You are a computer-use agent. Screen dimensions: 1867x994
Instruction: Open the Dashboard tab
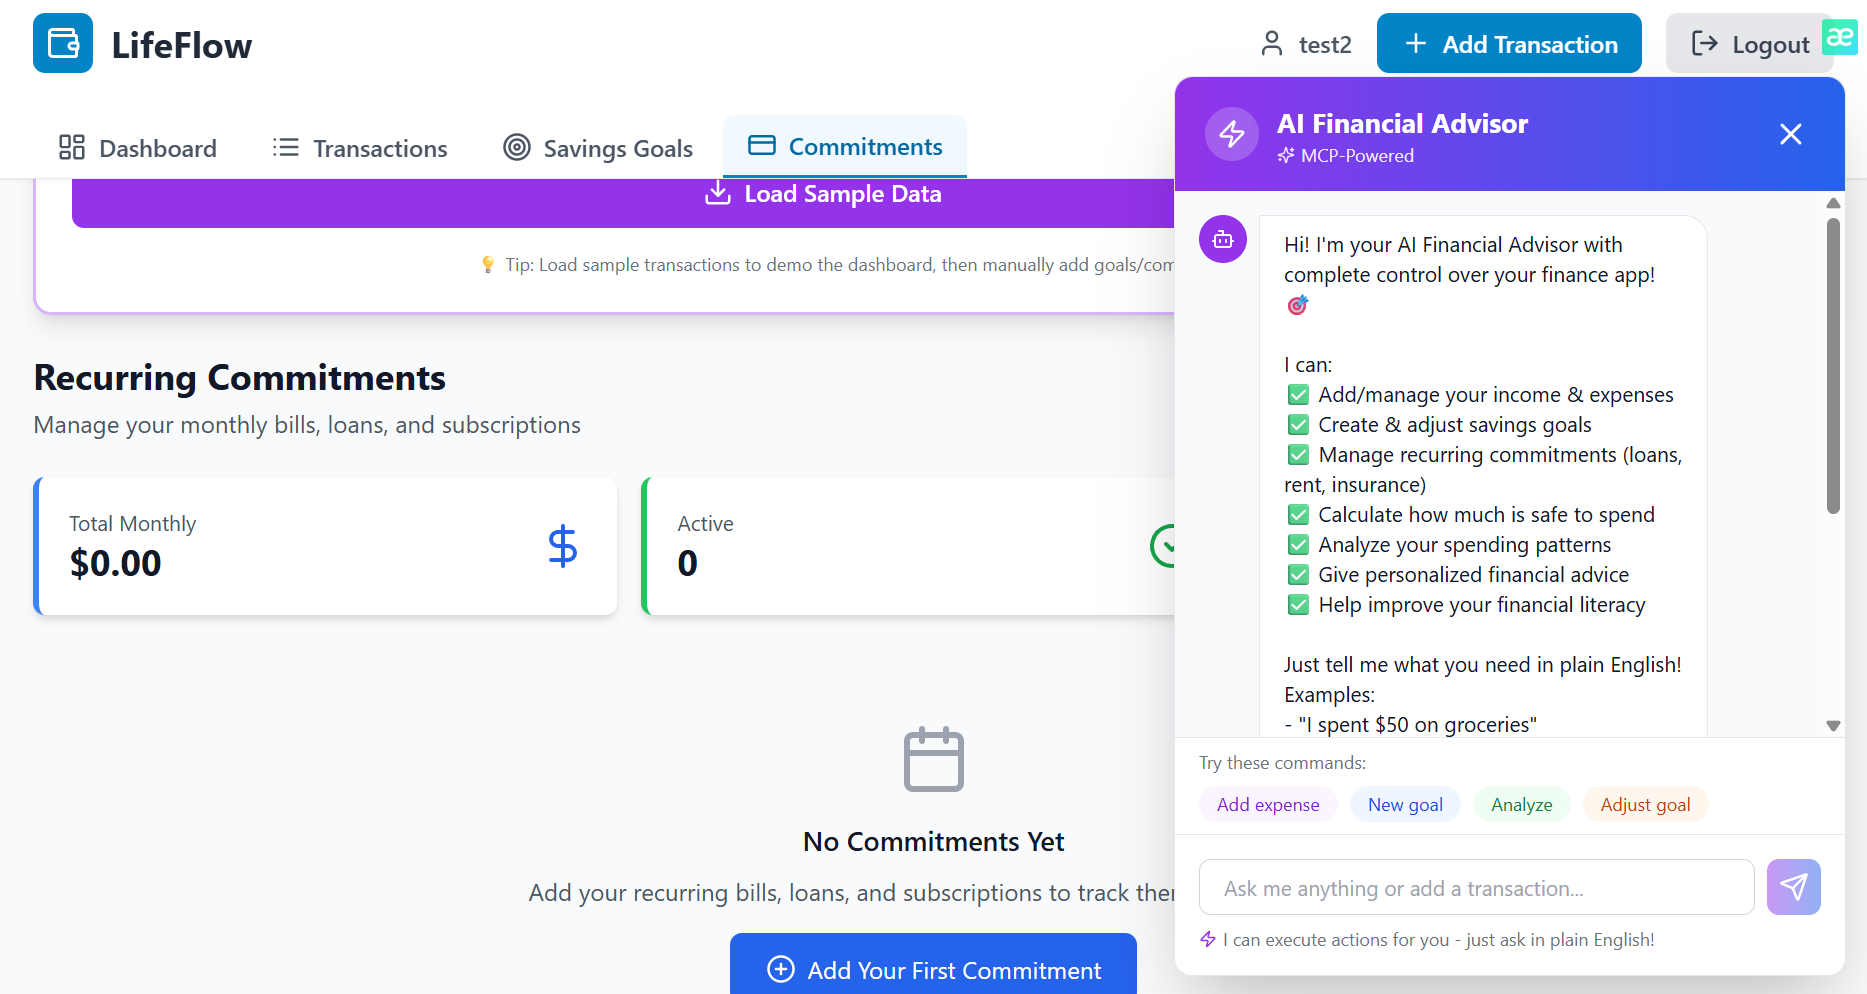[x=138, y=148]
